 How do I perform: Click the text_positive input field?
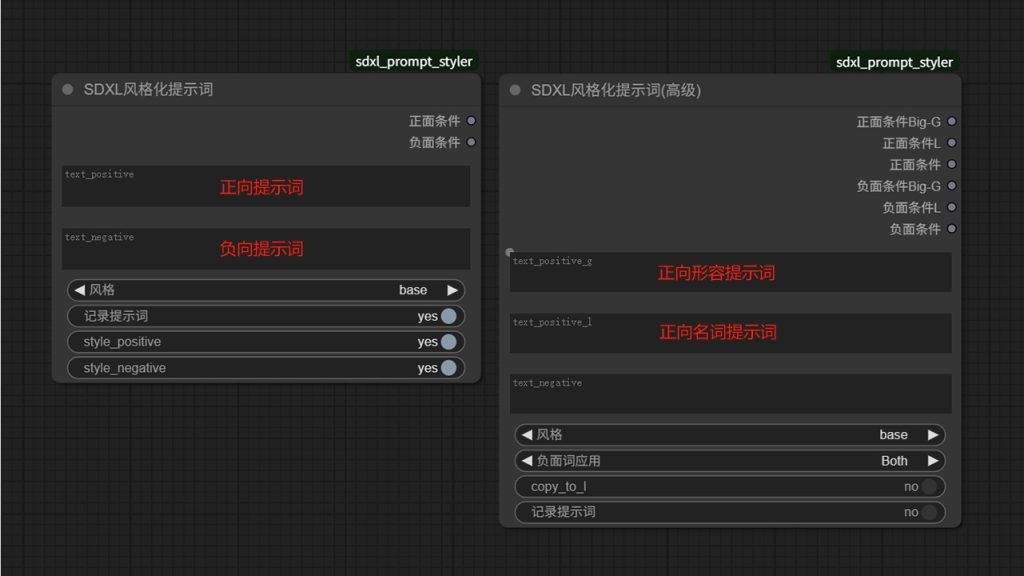(266, 186)
